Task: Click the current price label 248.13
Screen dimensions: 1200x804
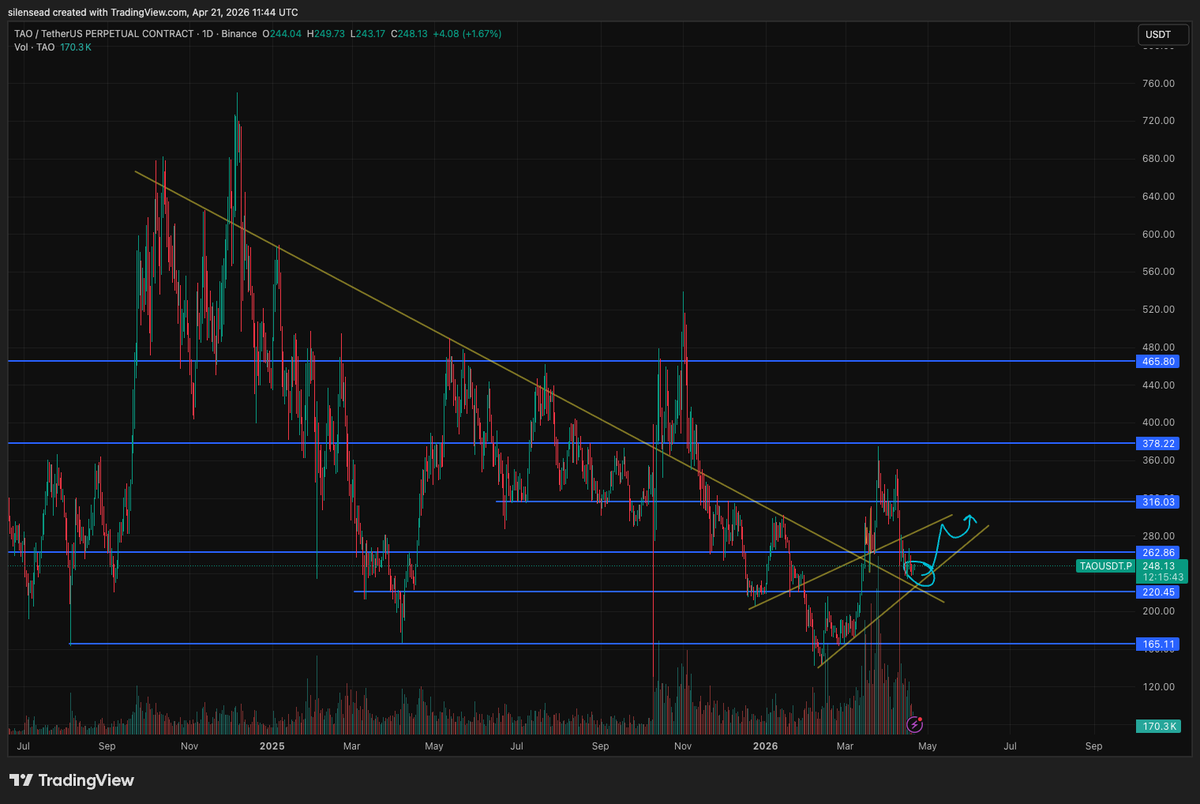Action: coord(1157,565)
